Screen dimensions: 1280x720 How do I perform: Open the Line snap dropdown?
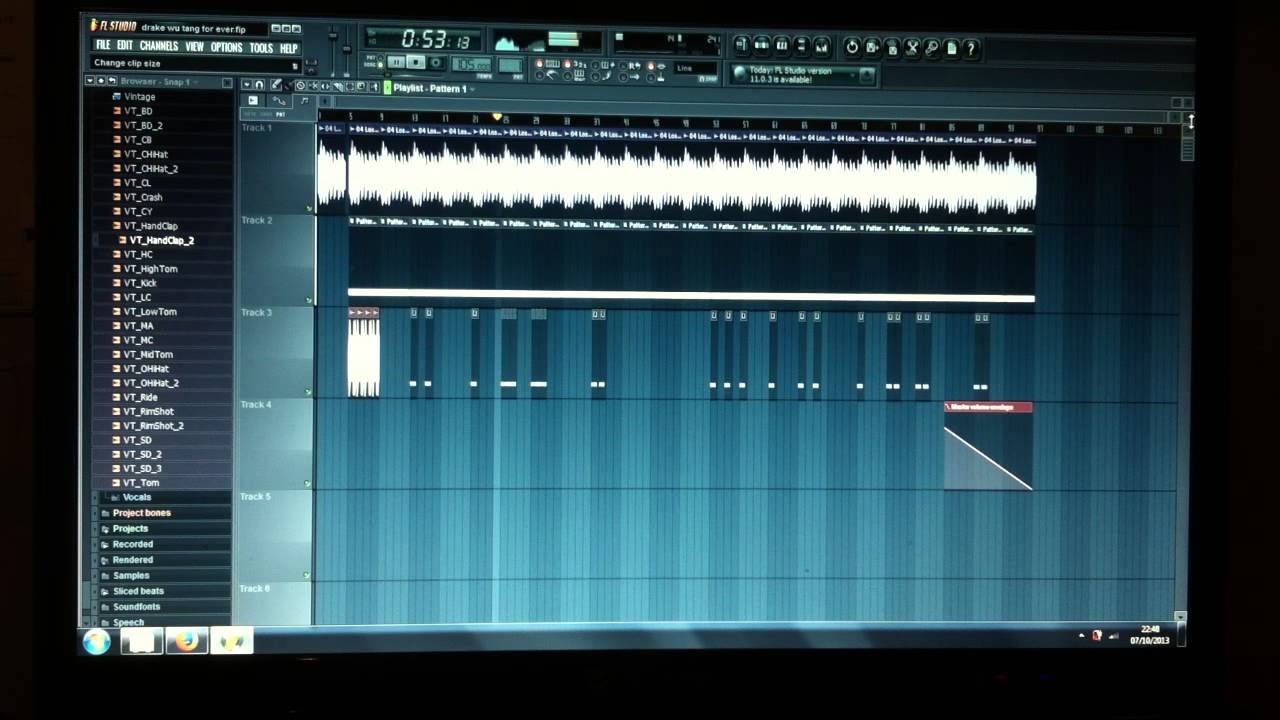pyautogui.click(x=696, y=68)
